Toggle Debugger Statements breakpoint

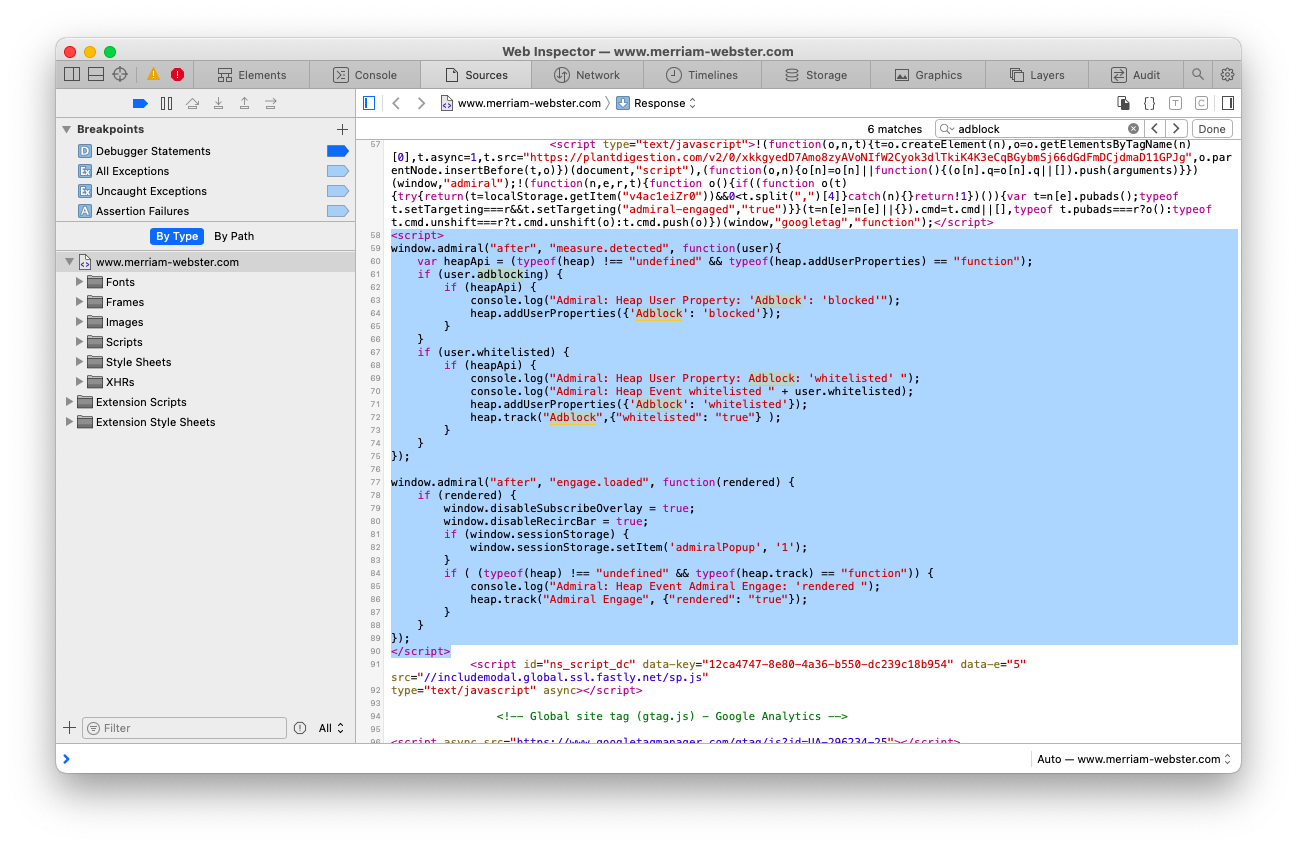tap(338, 151)
